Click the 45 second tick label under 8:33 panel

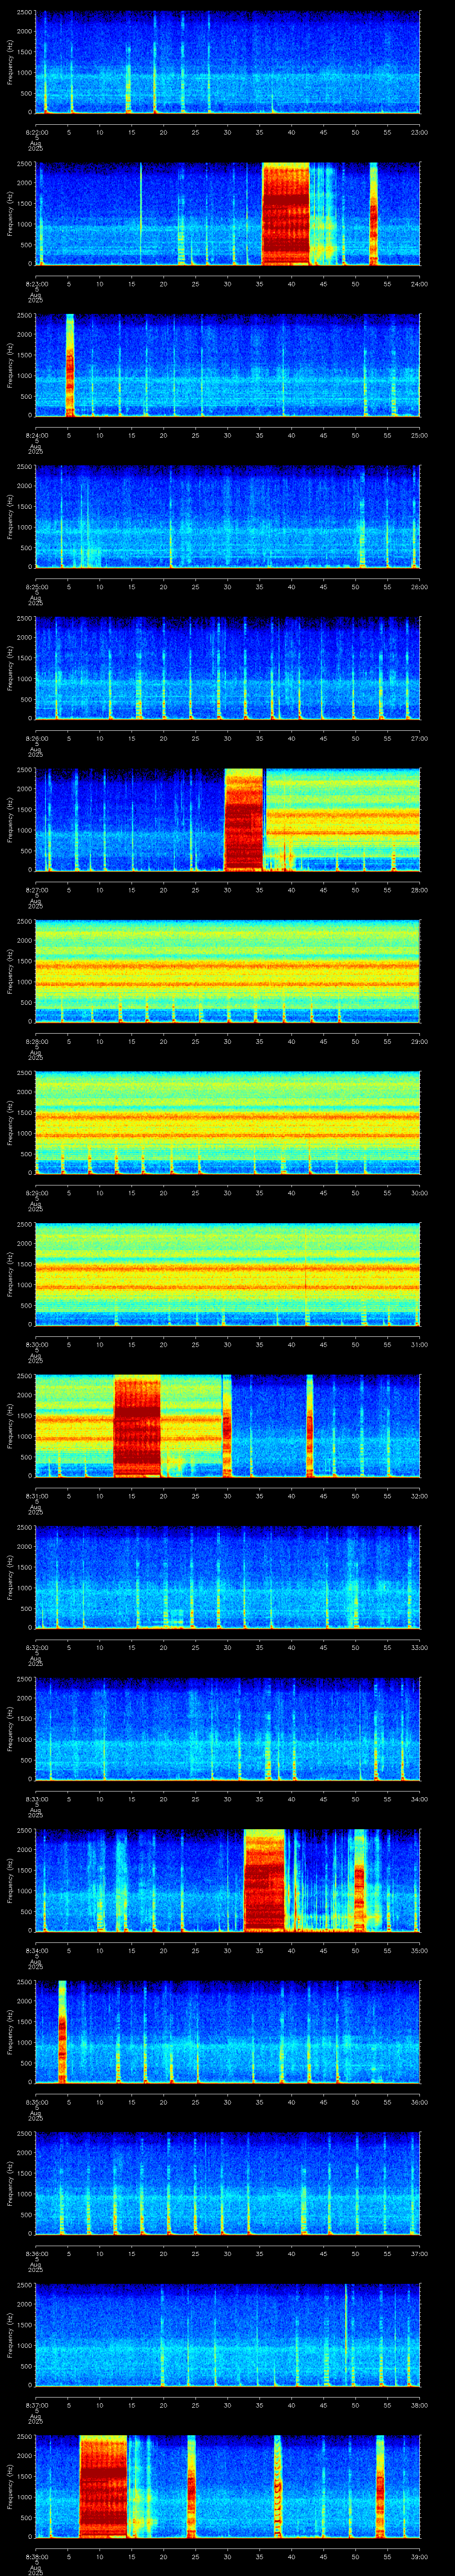324,1799
